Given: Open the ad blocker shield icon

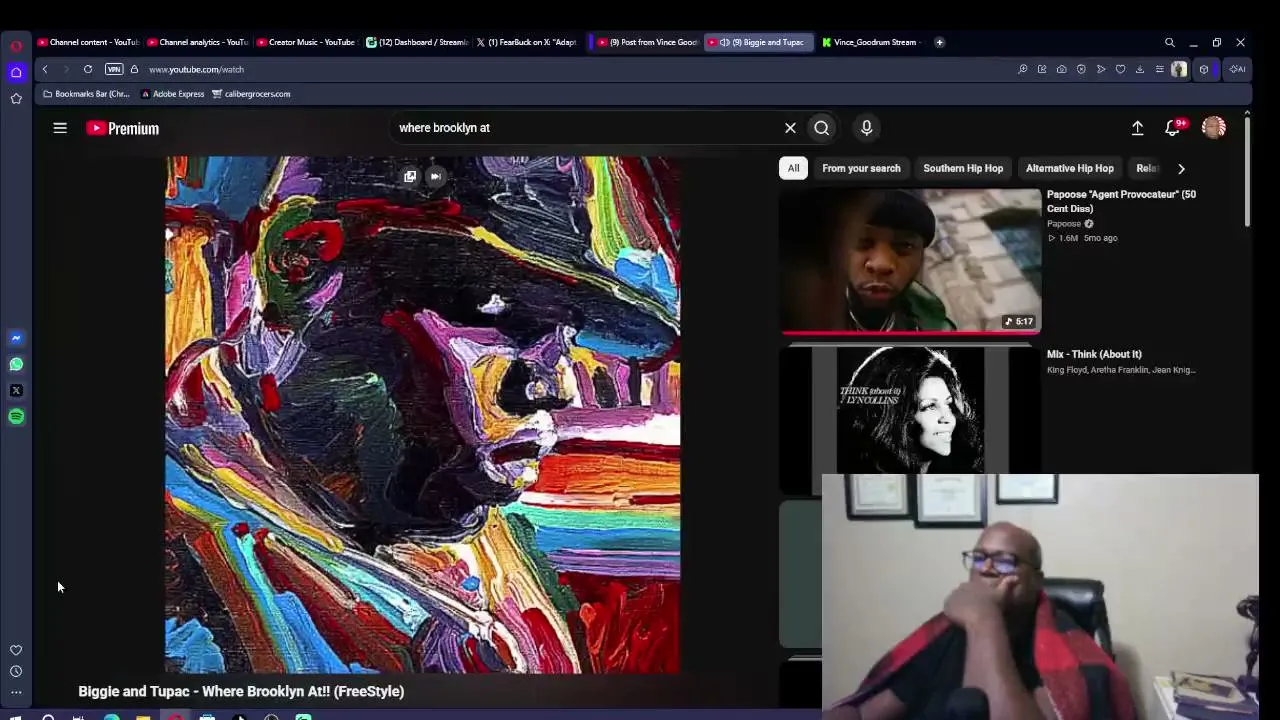Looking at the screenshot, I should coord(1081,69).
